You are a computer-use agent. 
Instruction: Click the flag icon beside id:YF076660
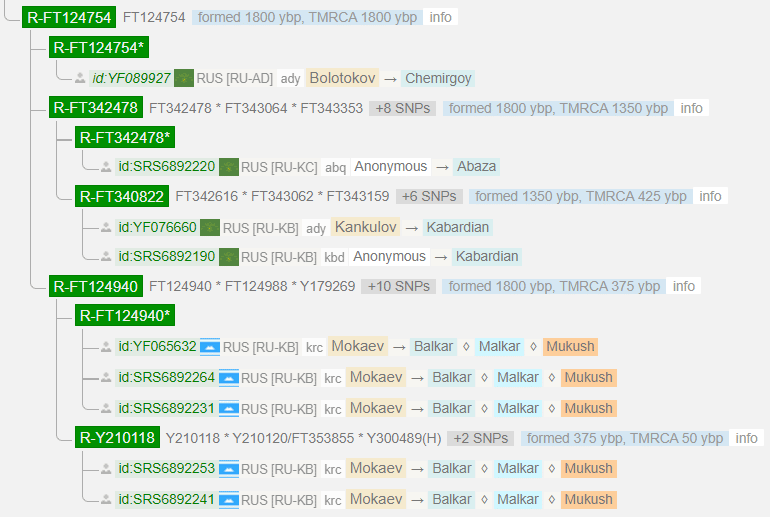click(210, 228)
